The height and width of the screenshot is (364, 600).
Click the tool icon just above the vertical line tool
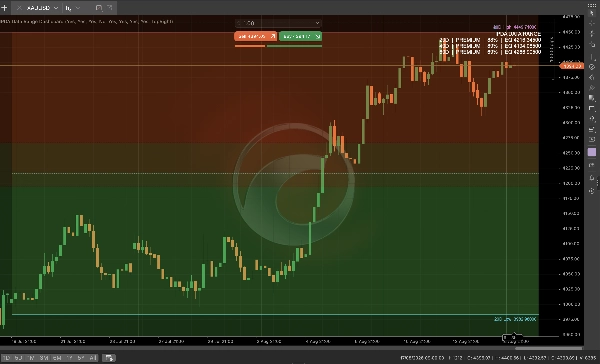(592, 45)
